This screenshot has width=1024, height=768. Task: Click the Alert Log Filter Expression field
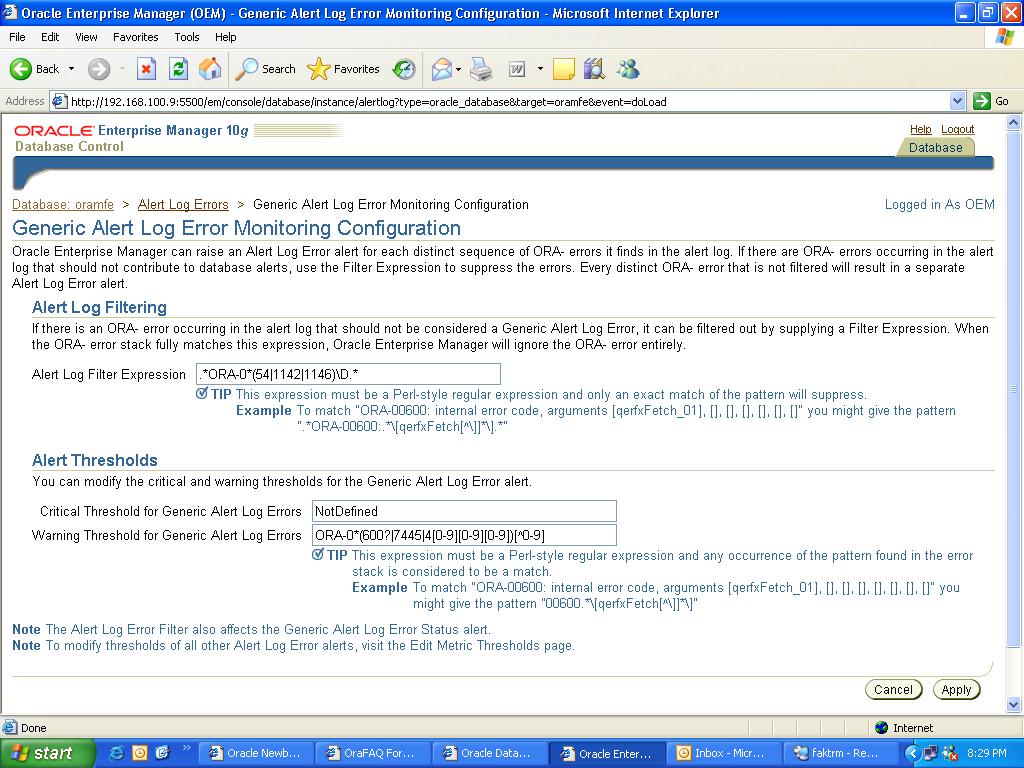click(348, 374)
